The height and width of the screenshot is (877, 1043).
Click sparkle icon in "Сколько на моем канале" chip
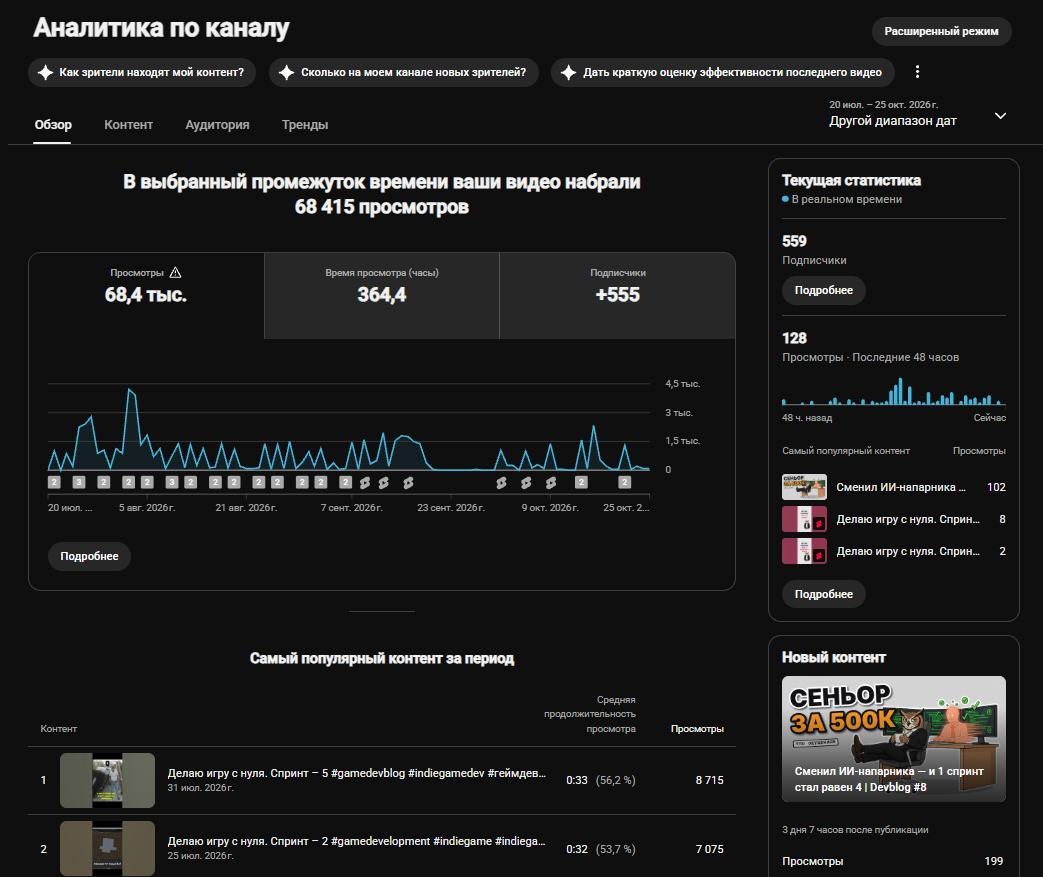click(287, 73)
